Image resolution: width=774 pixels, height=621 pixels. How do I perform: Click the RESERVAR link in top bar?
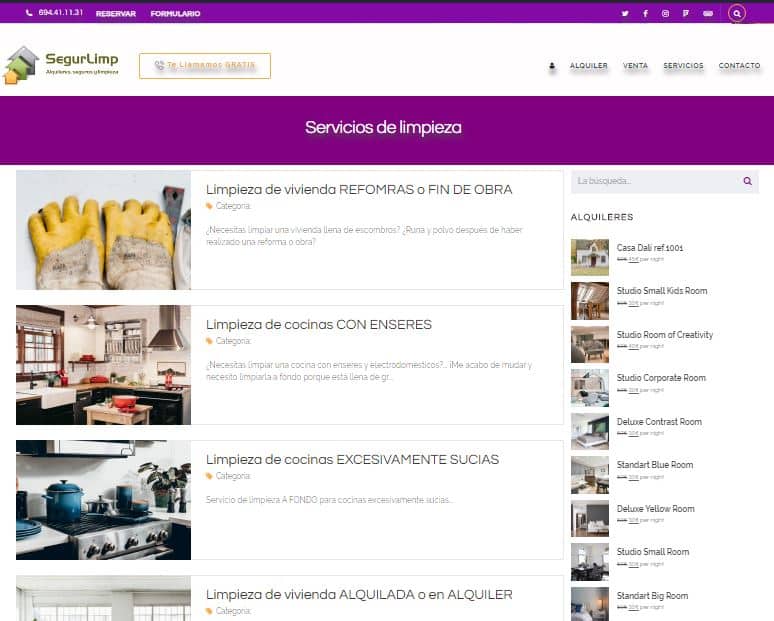coord(116,14)
